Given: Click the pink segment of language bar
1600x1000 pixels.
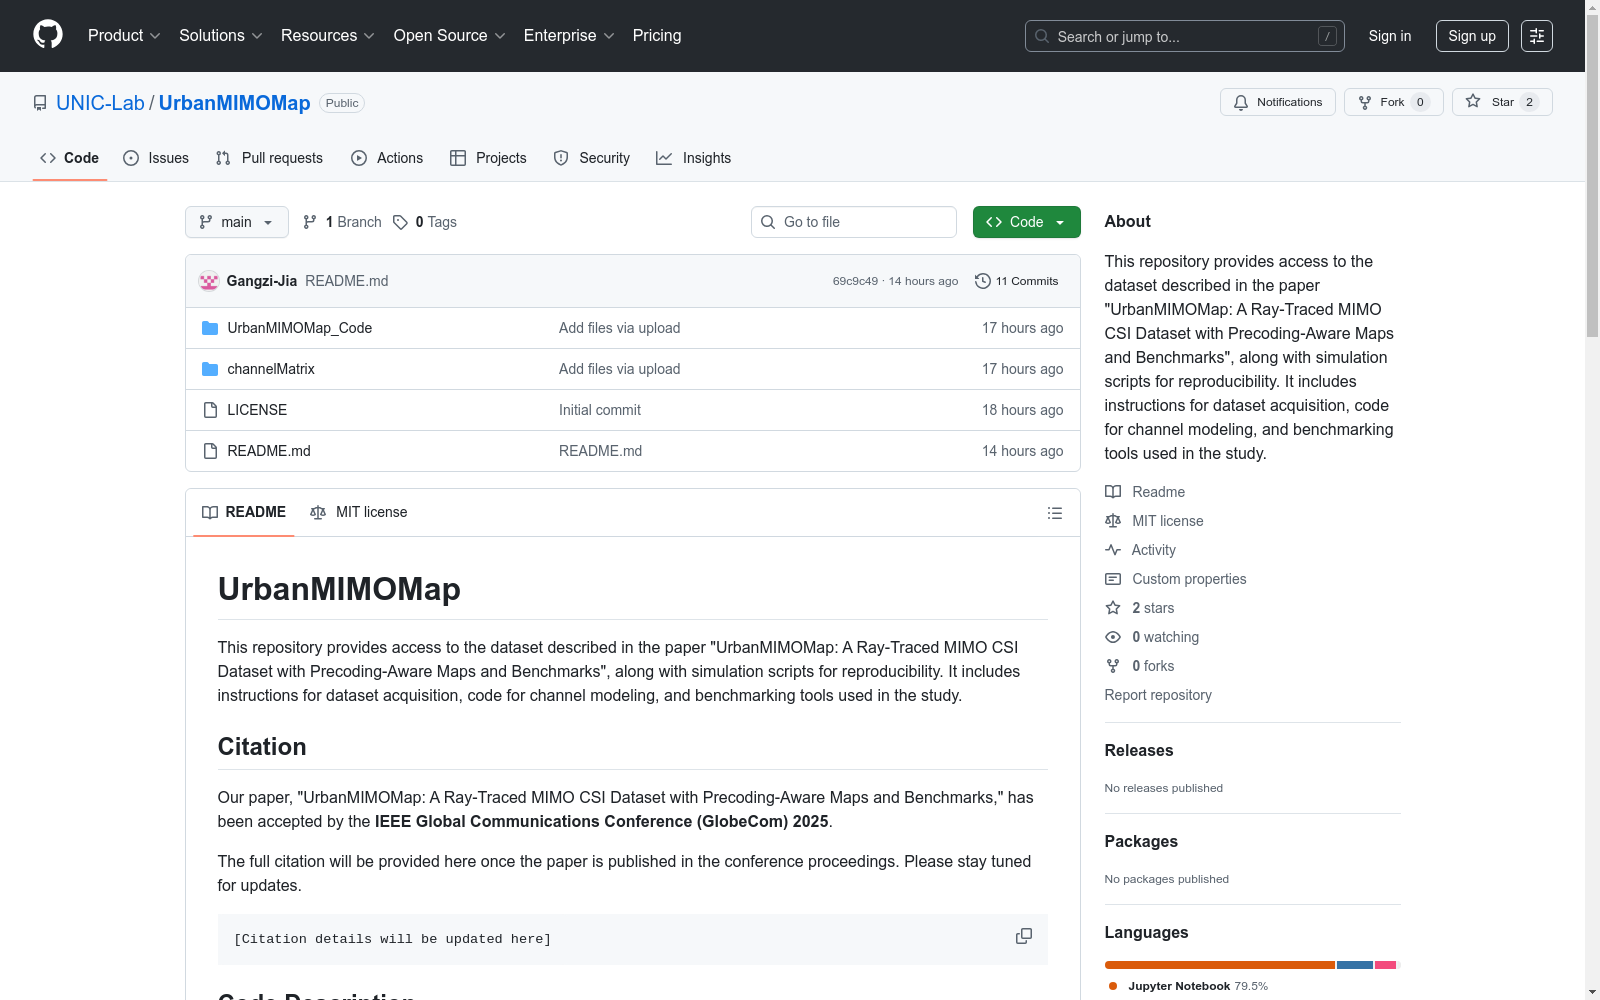Looking at the screenshot, I should [x=1385, y=965].
